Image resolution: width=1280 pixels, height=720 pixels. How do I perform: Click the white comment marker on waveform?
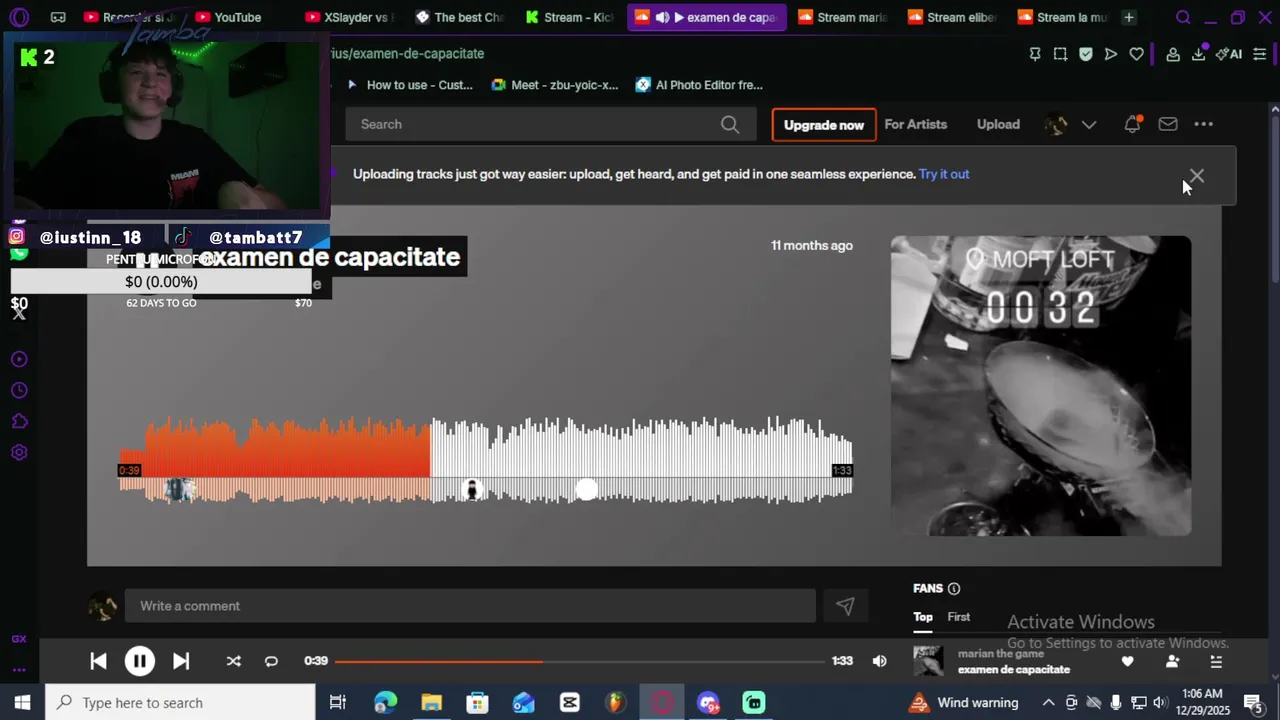(587, 489)
